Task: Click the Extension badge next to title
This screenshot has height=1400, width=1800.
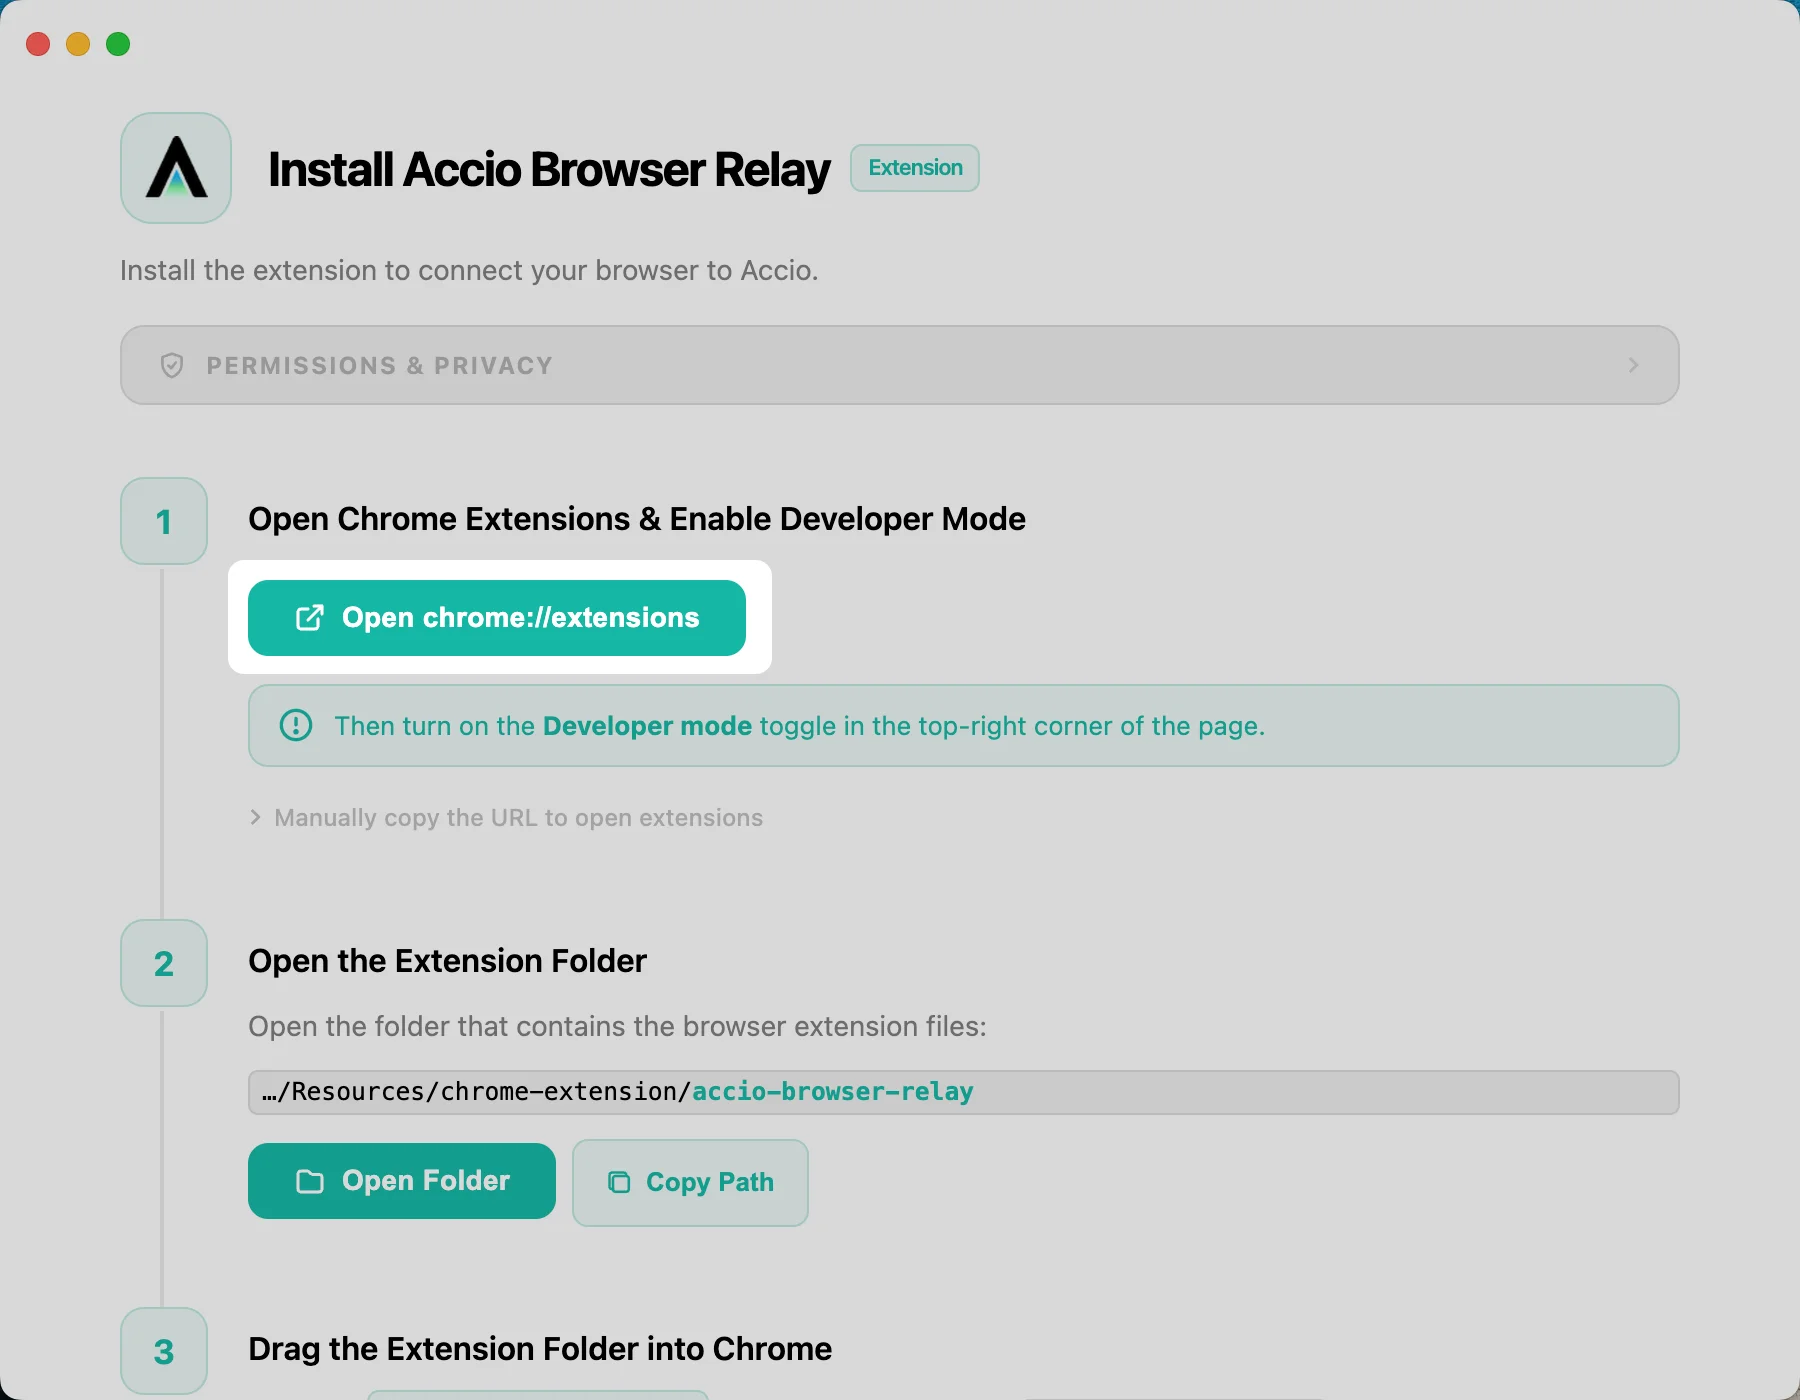Action: (915, 168)
